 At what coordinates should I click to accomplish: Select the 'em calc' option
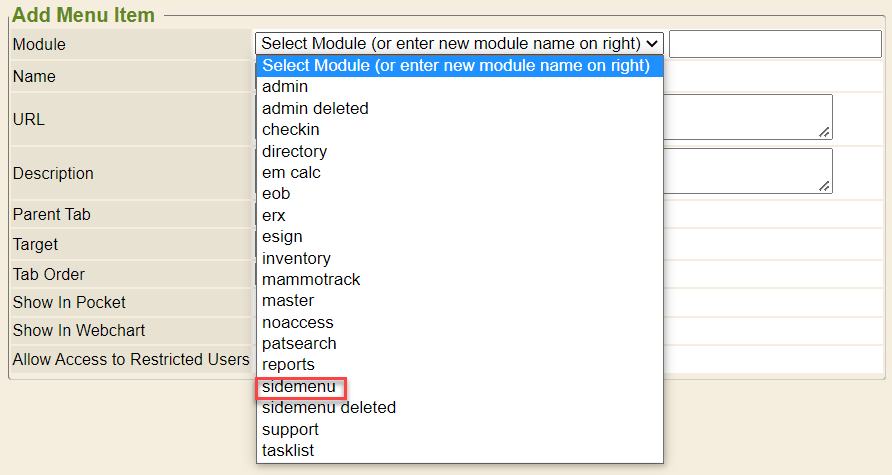[x=291, y=173]
